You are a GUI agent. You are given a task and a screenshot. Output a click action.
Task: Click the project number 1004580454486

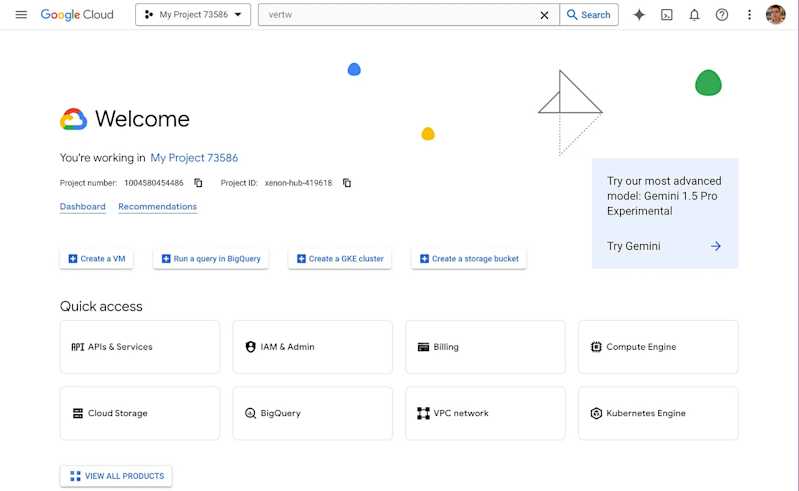pyautogui.click(x=154, y=183)
